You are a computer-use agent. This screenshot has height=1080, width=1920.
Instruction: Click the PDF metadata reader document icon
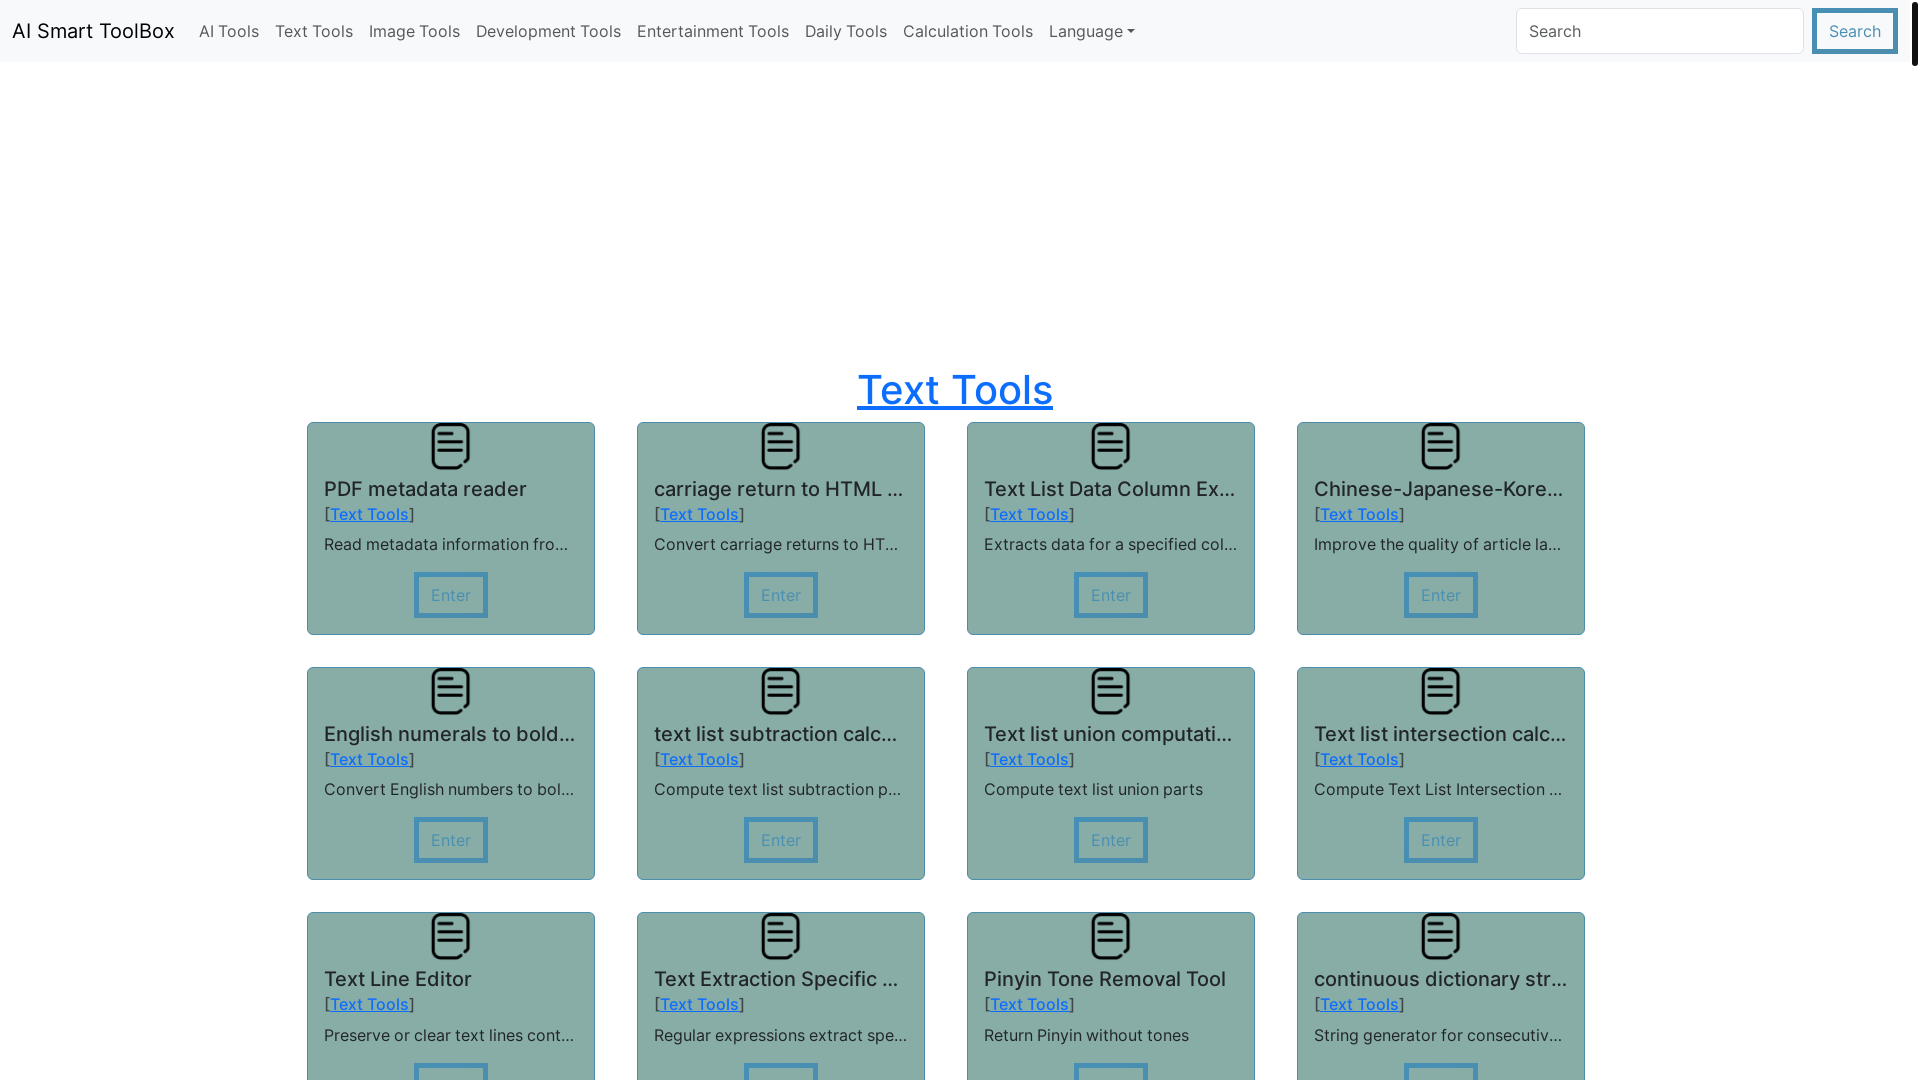pos(450,446)
